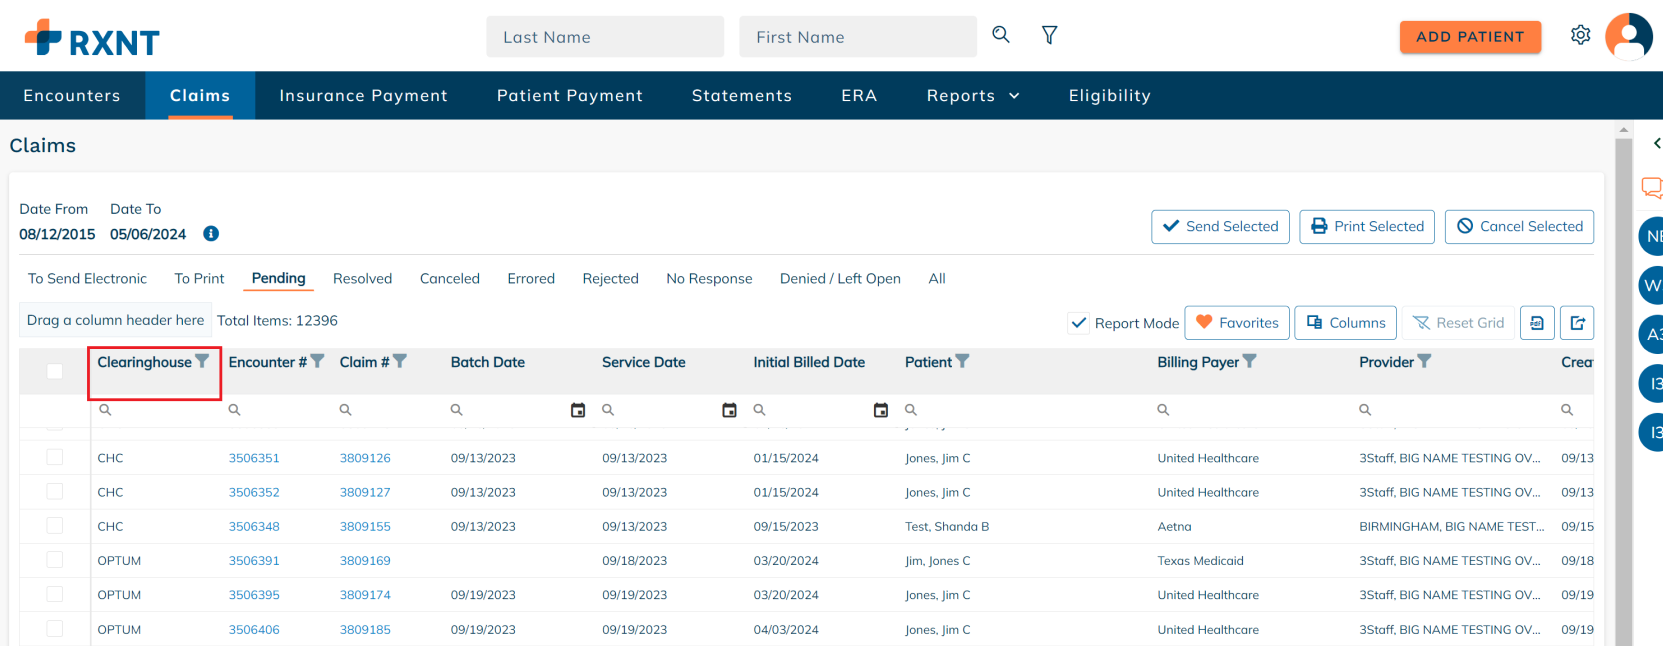Click the First Name search field
This screenshot has height=646, width=1663.
pos(858,37)
